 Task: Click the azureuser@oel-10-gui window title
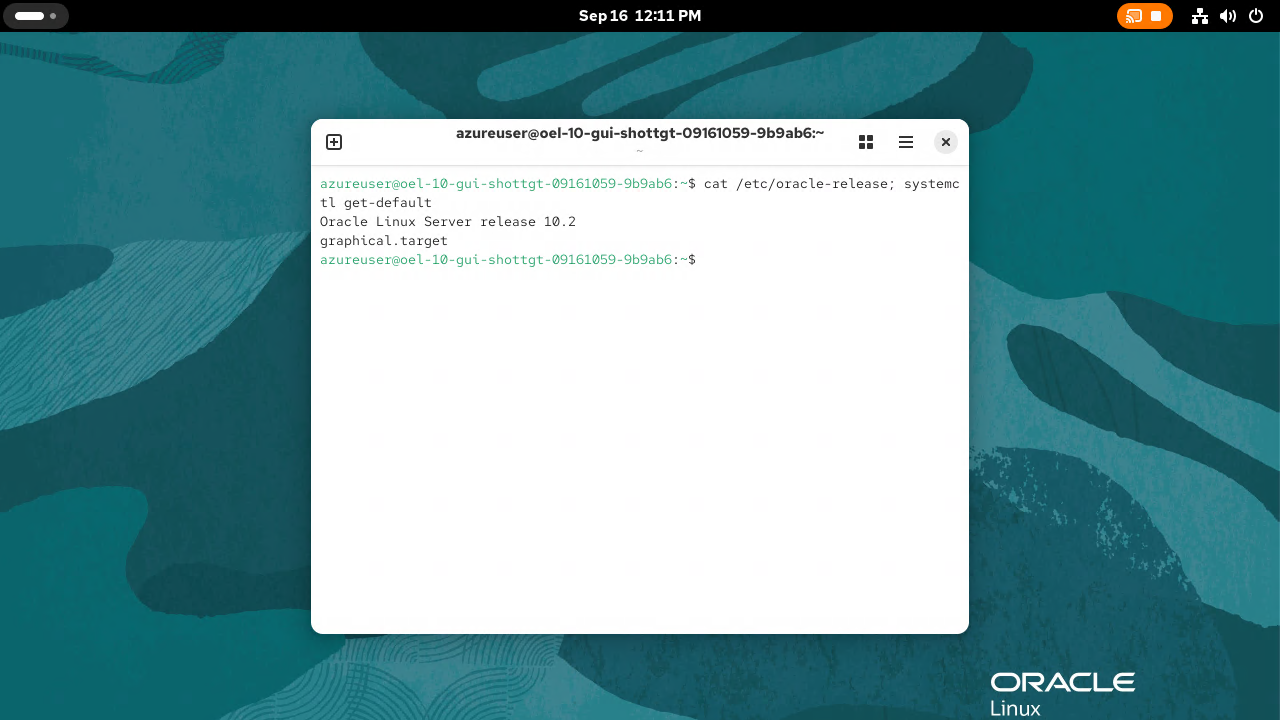click(x=640, y=133)
